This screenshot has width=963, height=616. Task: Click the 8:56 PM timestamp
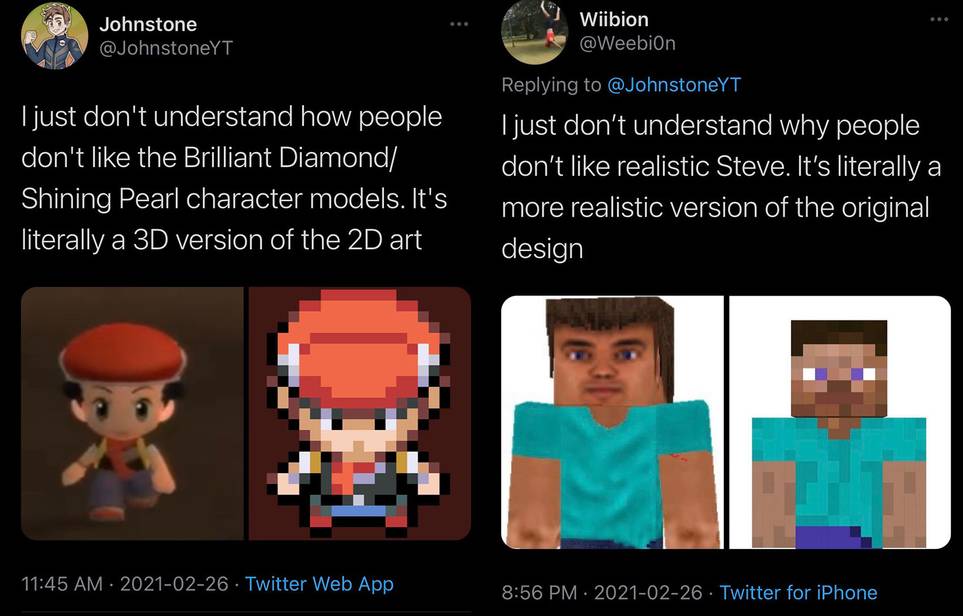[x=541, y=593]
